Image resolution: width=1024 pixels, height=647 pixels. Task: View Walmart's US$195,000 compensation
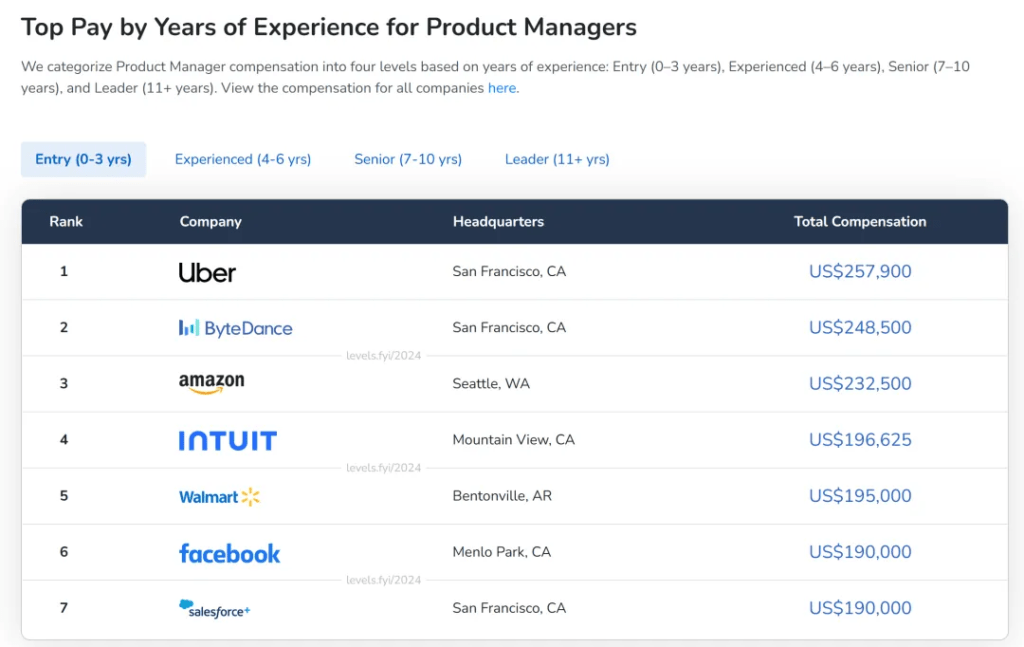pyautogui.click(x=860, y=496)
